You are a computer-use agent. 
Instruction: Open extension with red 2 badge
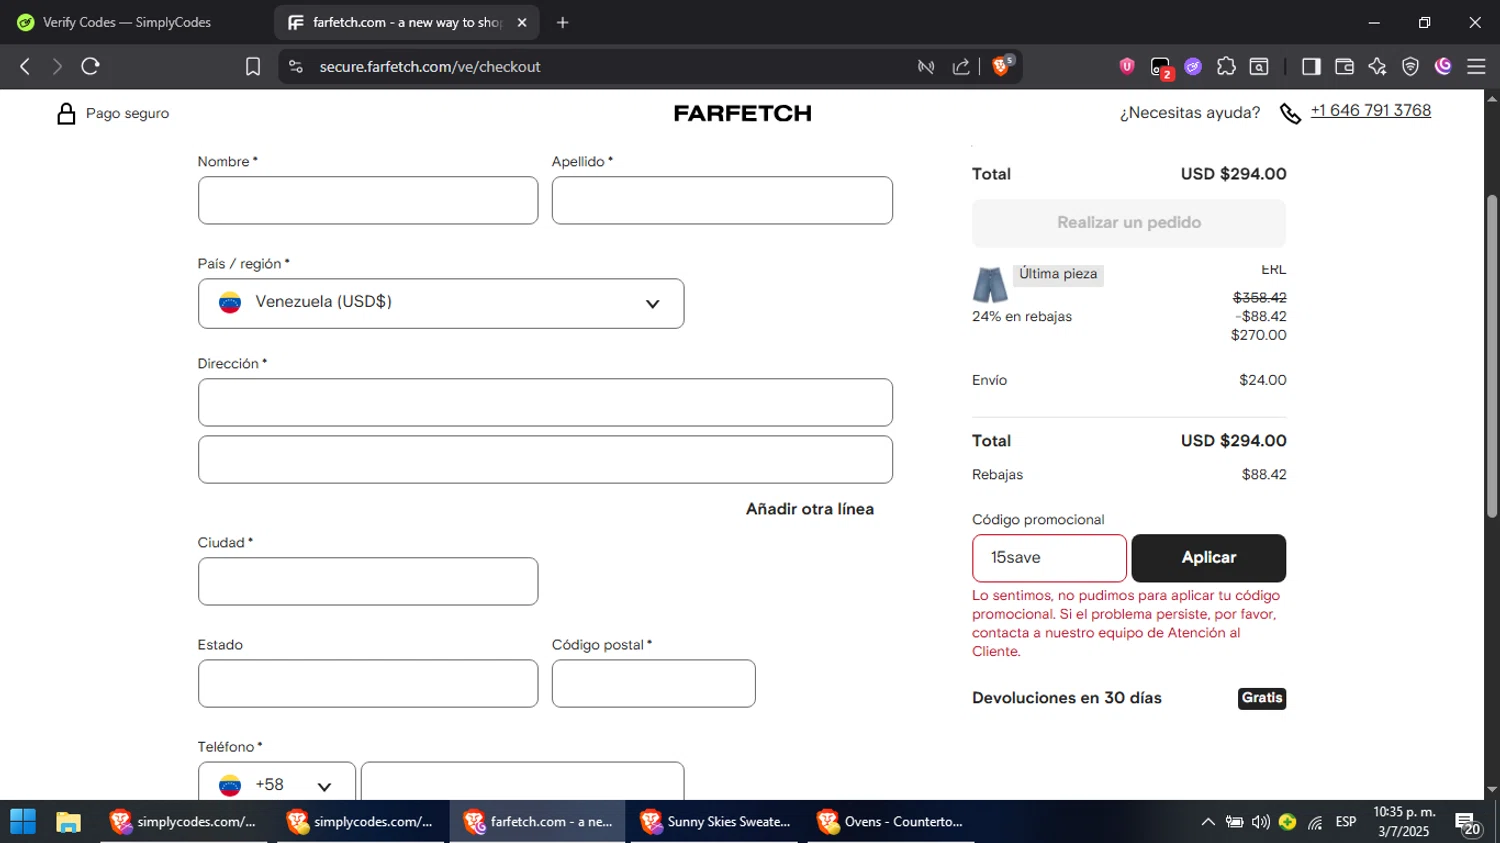click(x=1161, y=67)
